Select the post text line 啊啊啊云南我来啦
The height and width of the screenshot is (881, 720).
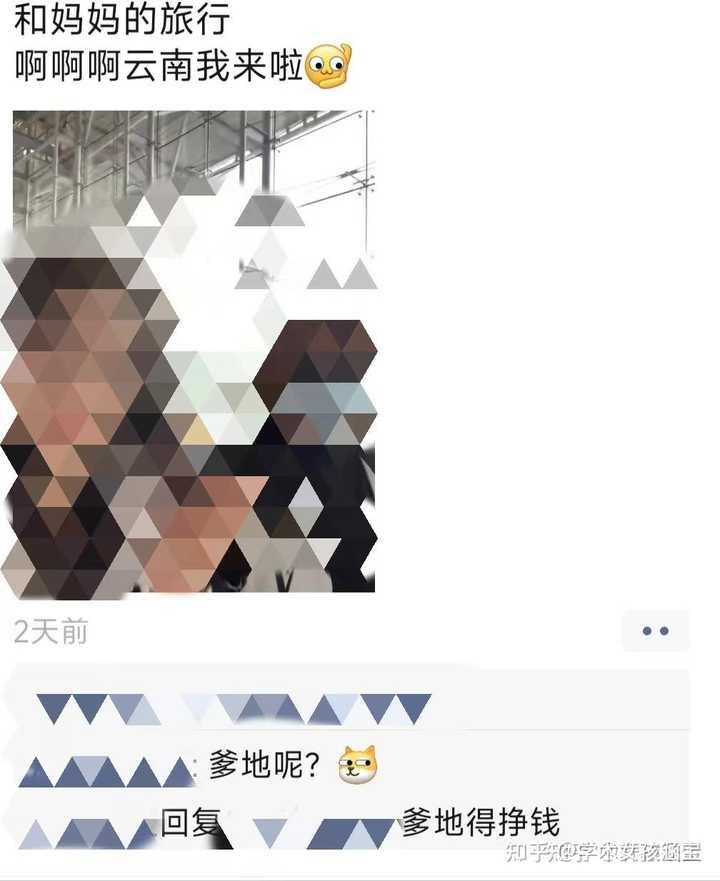[x=159, y=66]
